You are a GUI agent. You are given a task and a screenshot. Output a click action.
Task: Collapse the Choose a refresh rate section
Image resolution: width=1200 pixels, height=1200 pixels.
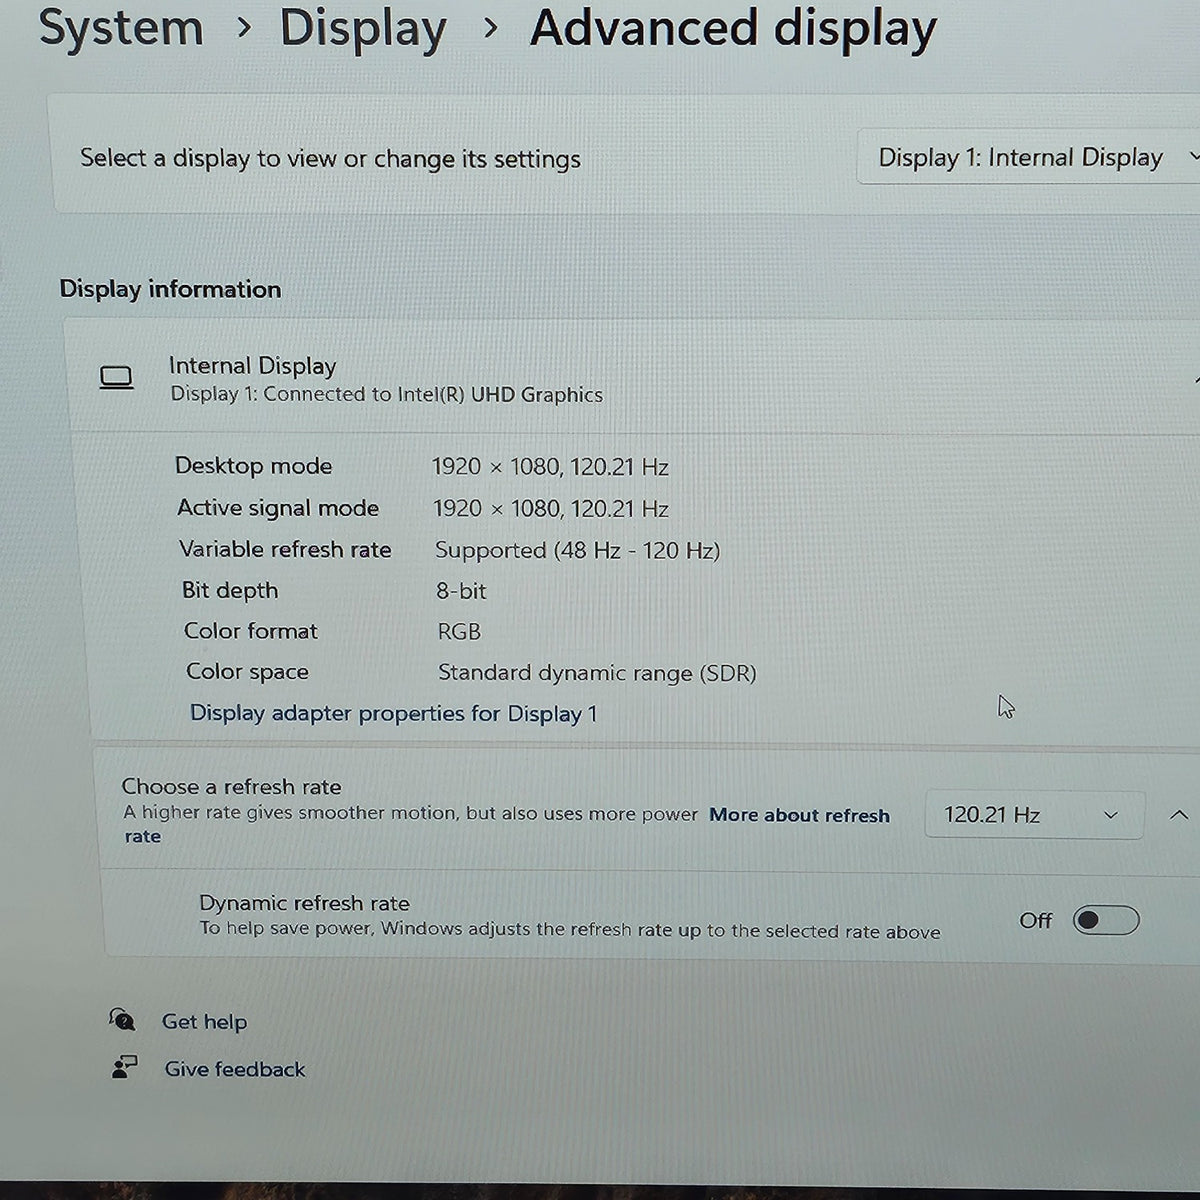tap(1179, 815)
